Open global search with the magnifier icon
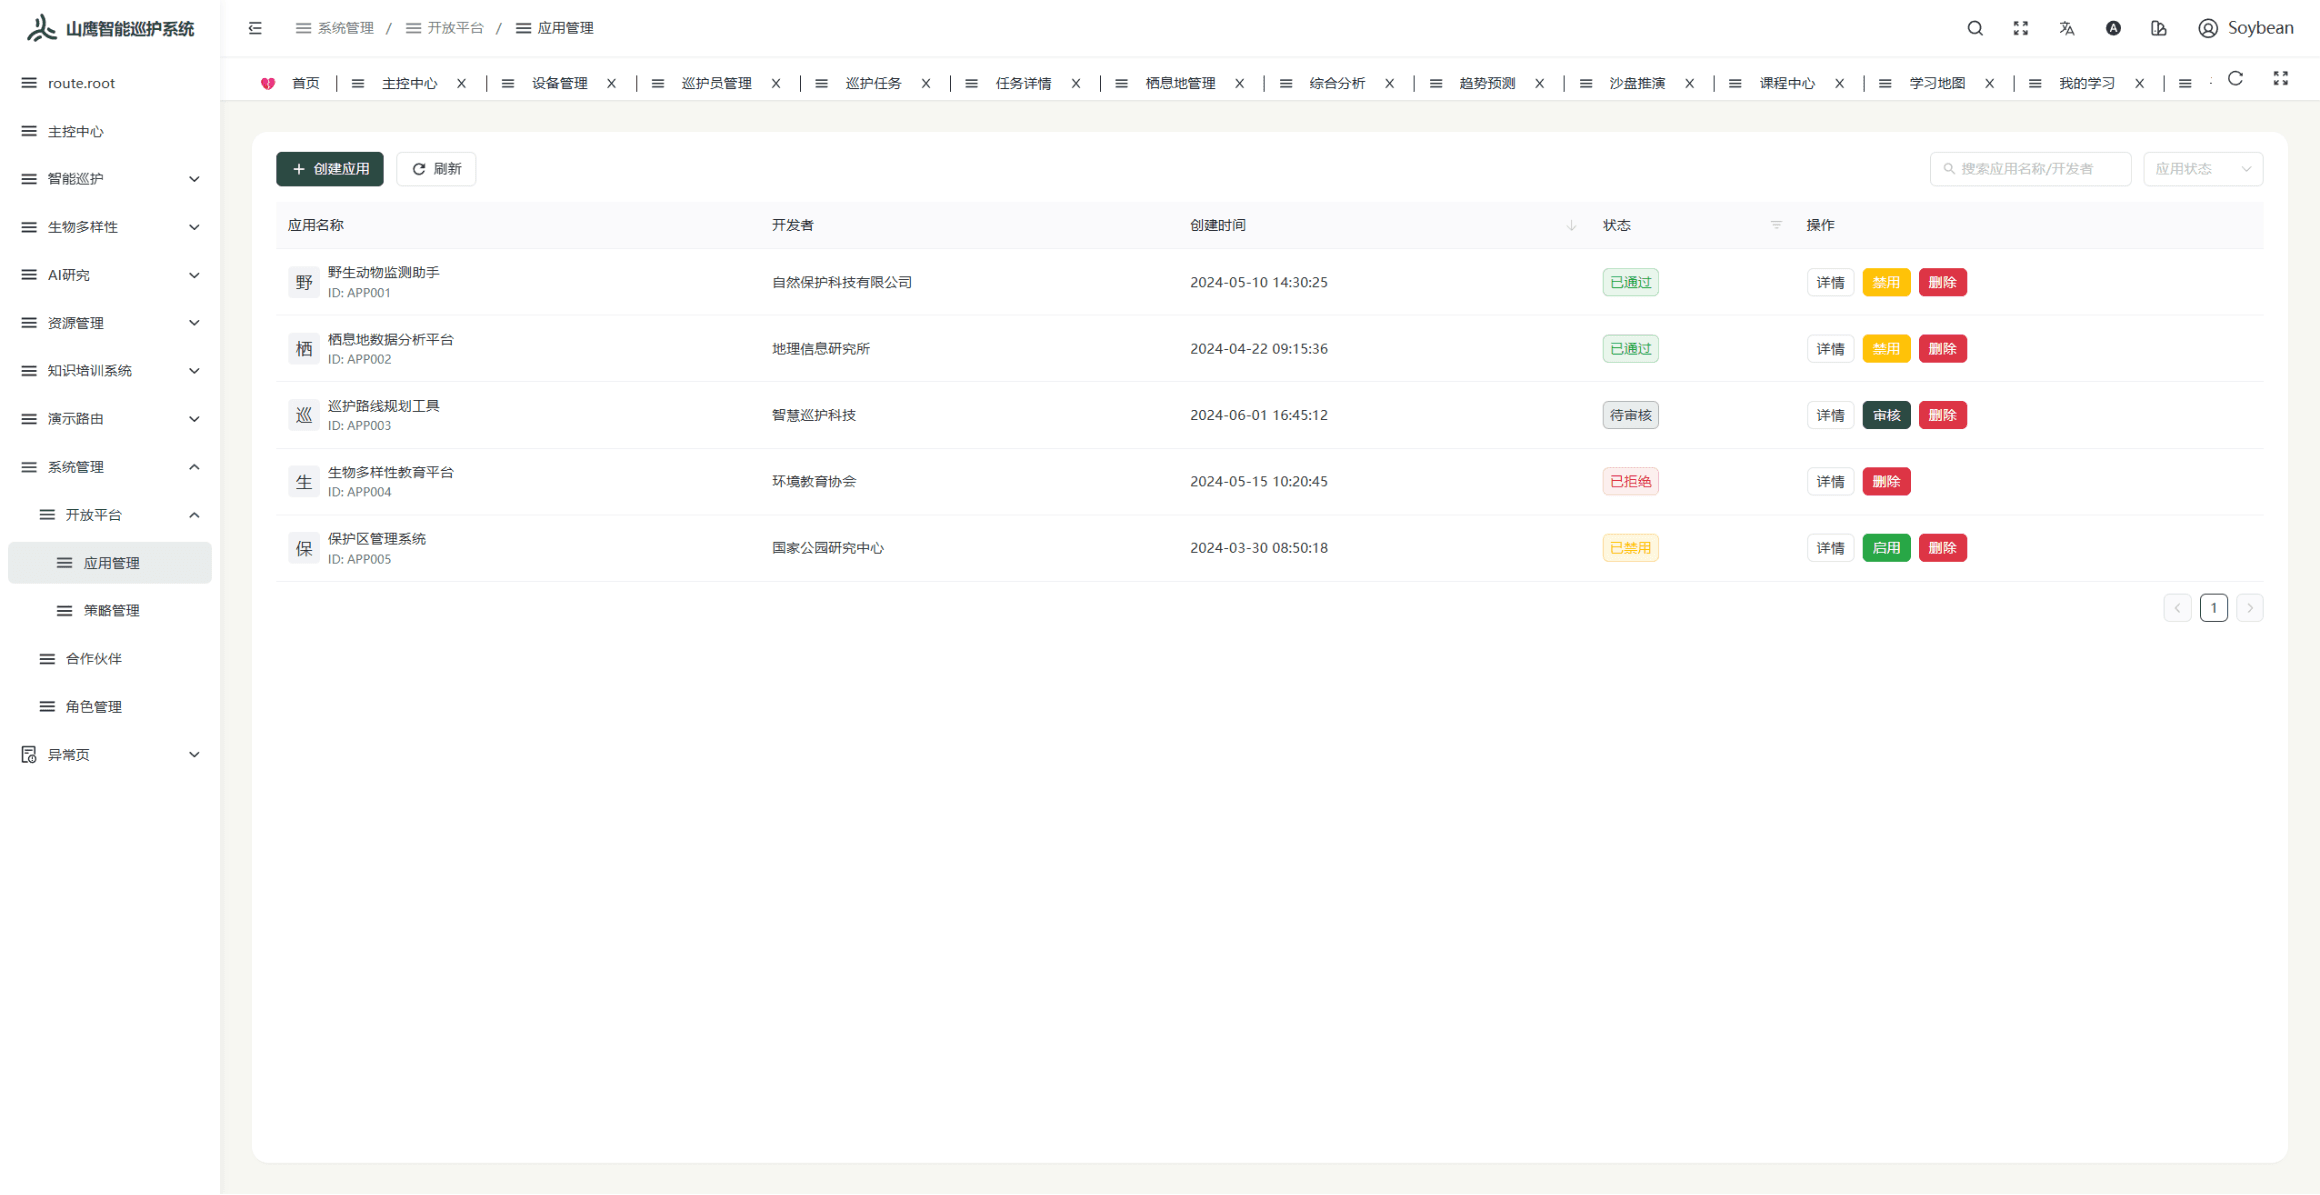 pyautogui.click(x=1975, y=28)
